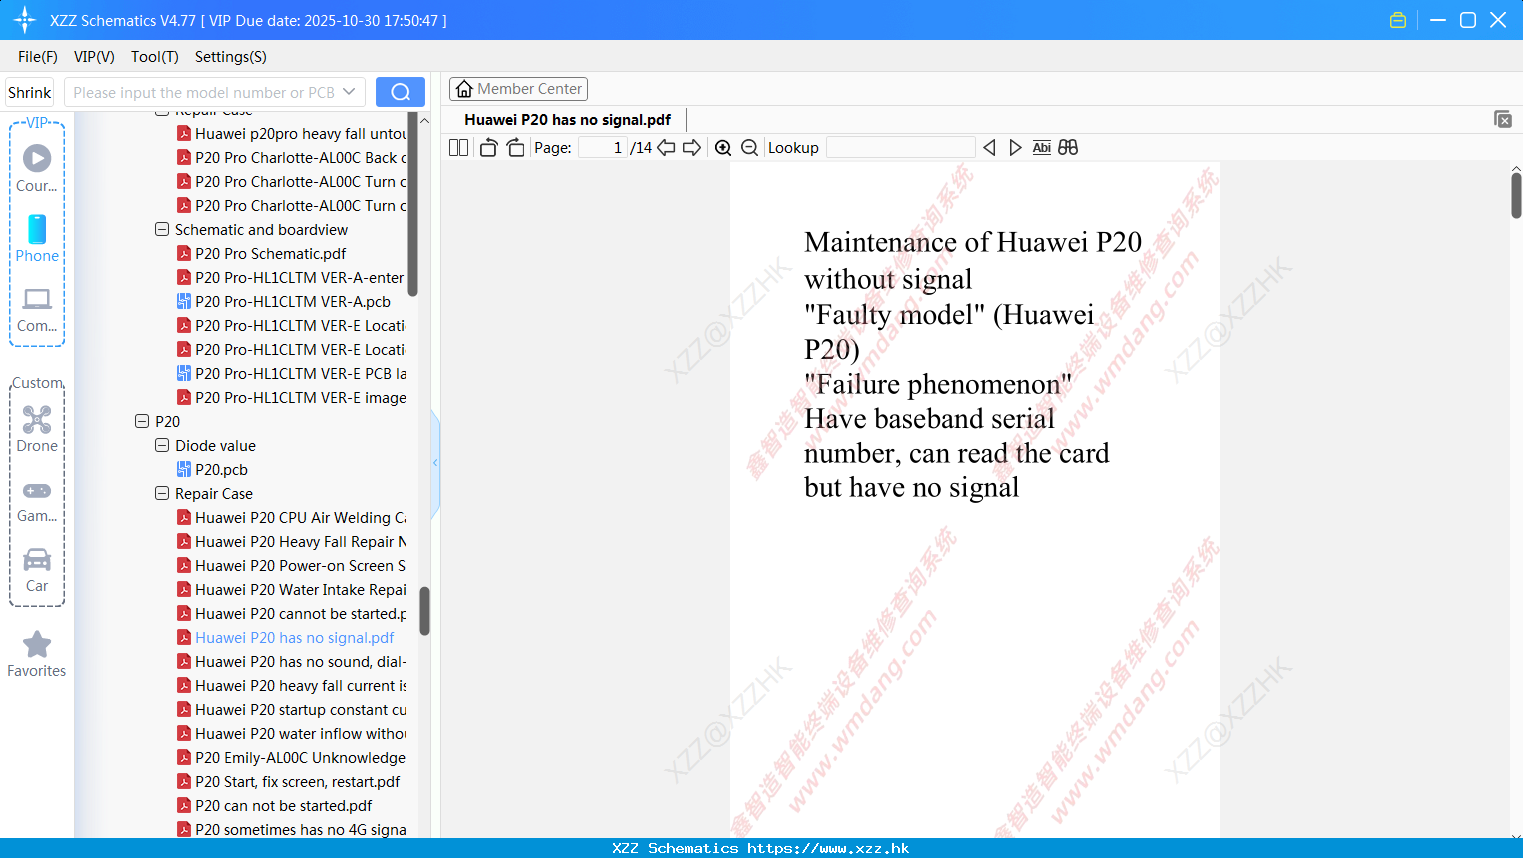Open Huawei P20 Heavy Fall Repair file
The height and width of the screenshot is (858, 1523).
click(291, 542)
